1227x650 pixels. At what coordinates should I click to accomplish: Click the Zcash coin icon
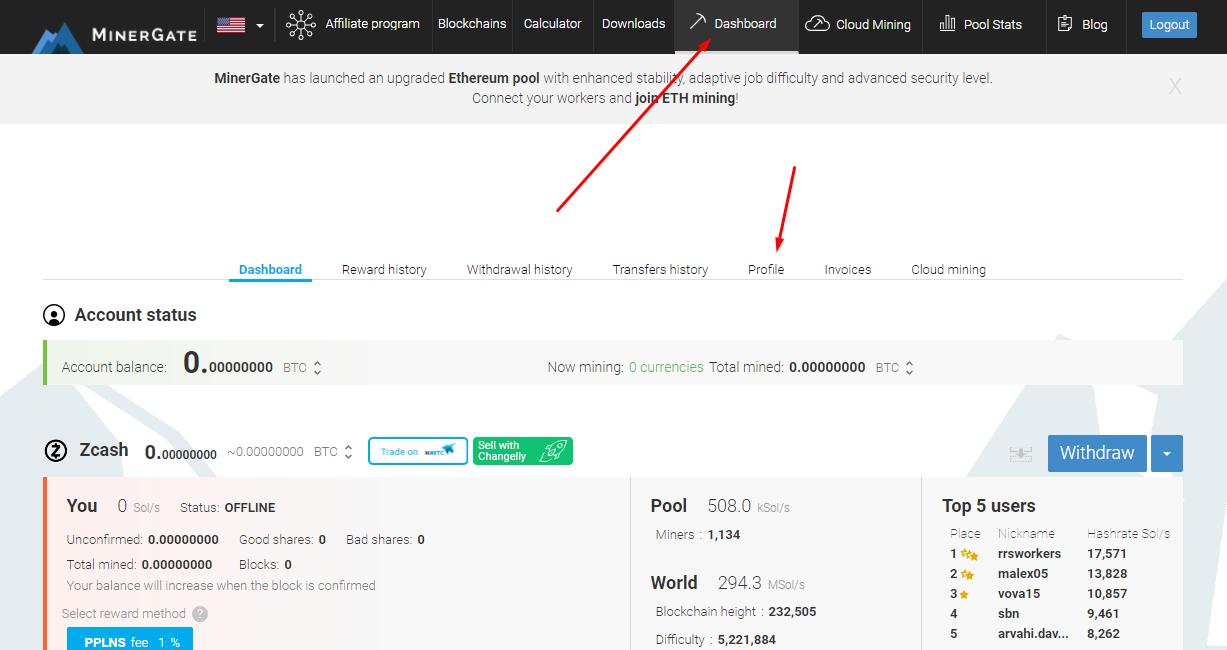coord(56,450)
